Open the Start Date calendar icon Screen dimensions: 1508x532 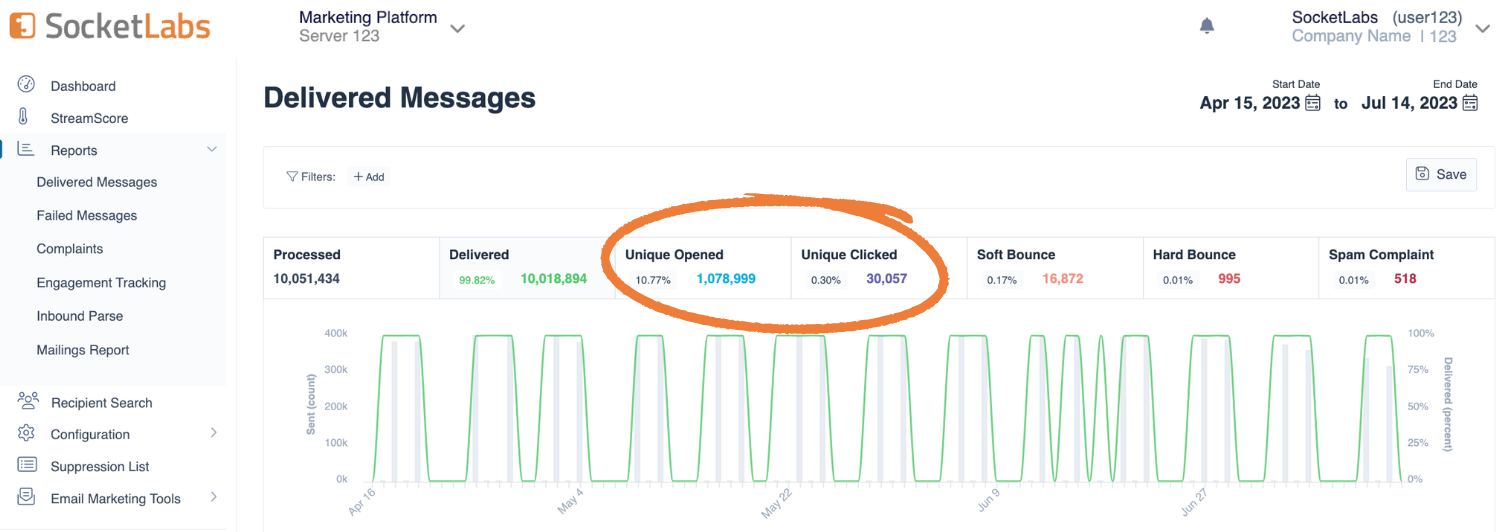pyautogui.click(x=1313, y=103)
